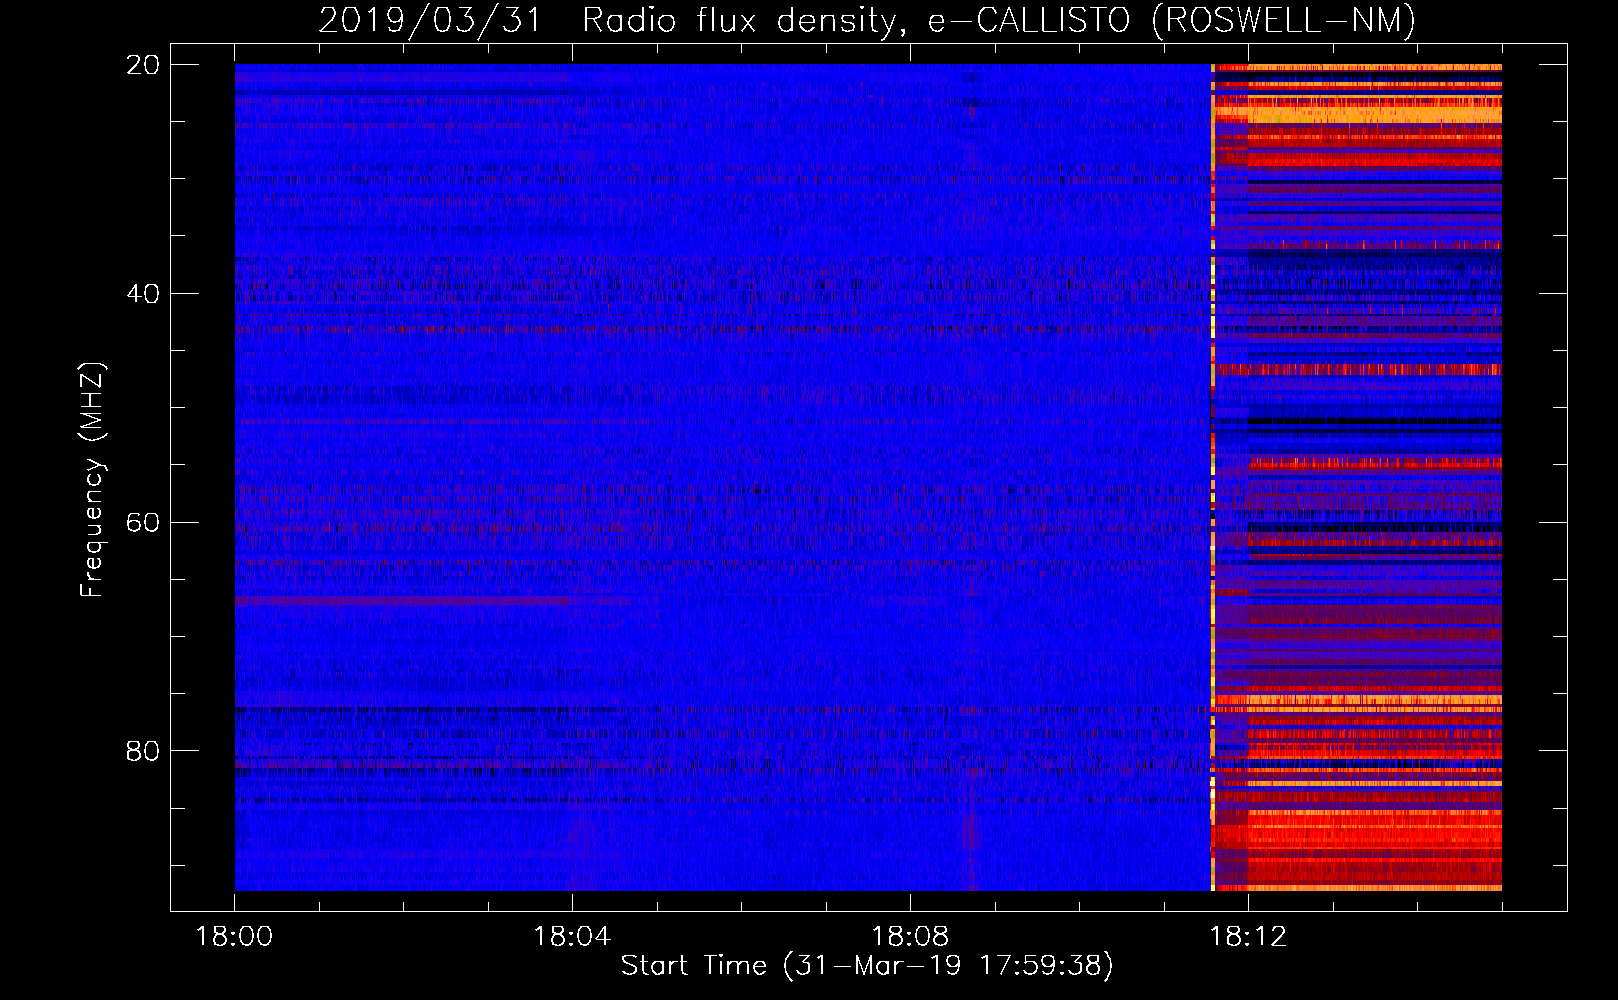Click the bright yellow vertical burst line
The height and width of the screenshot is (1000, 1618).
click(1213, 477)
